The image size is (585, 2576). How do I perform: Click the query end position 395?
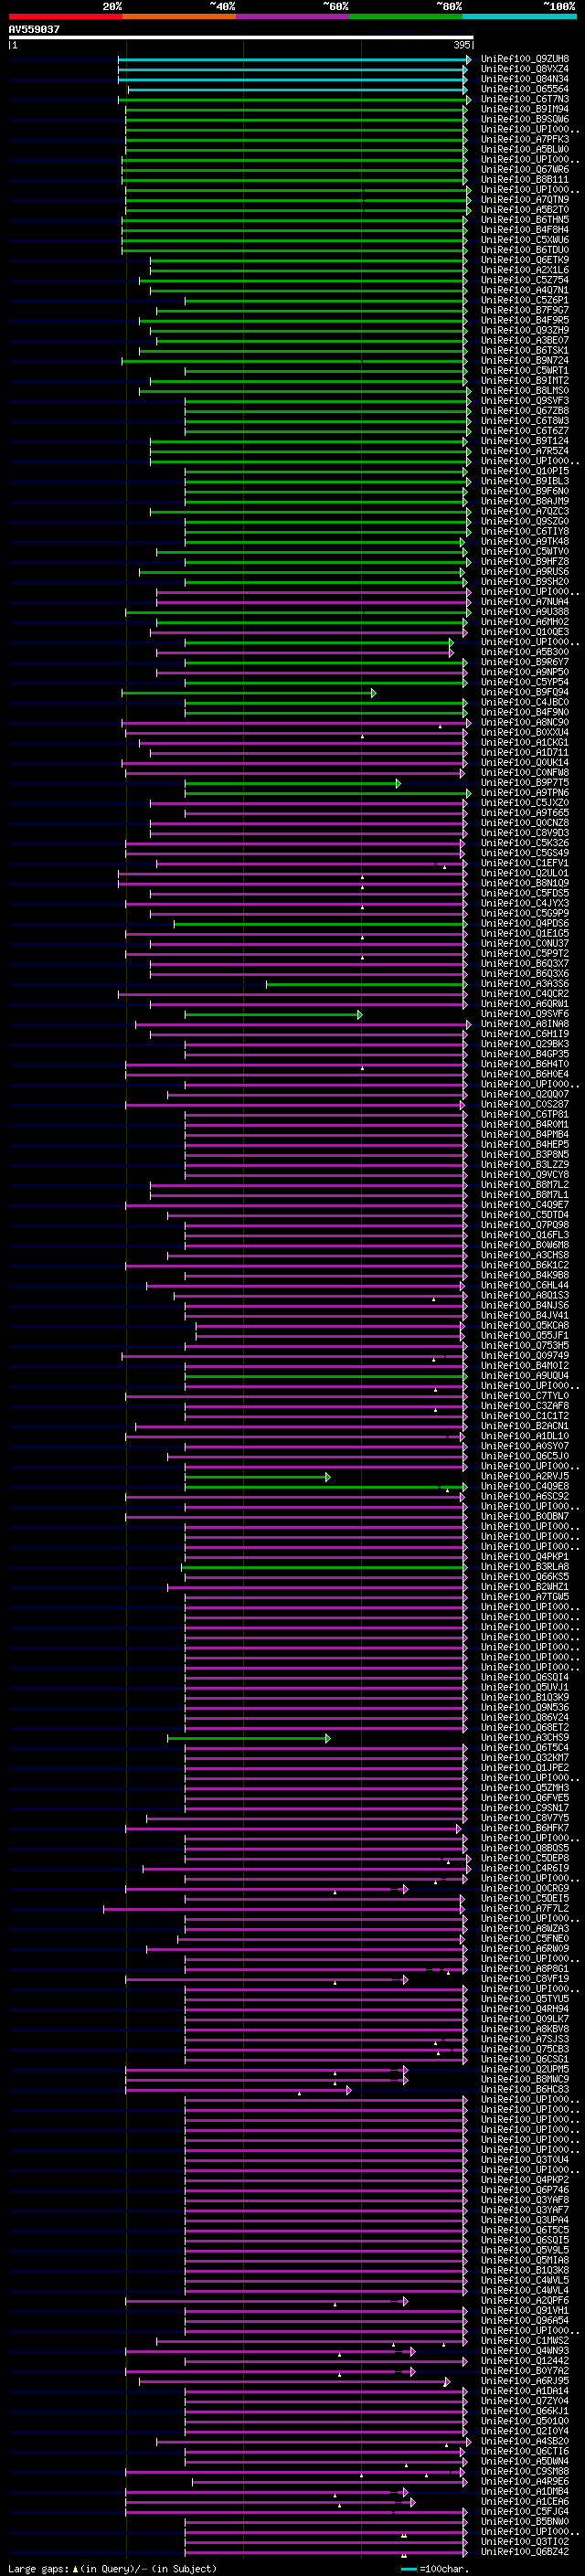tap(462, 45)
